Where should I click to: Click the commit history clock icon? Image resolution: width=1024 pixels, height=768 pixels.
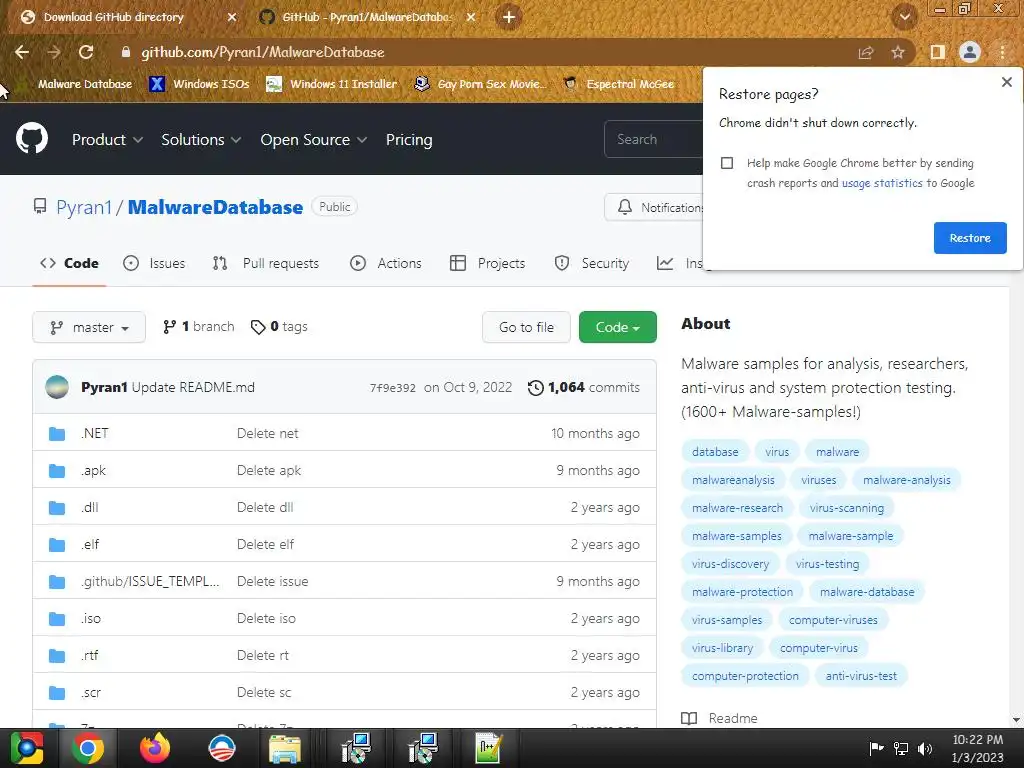tap(536, 388)
